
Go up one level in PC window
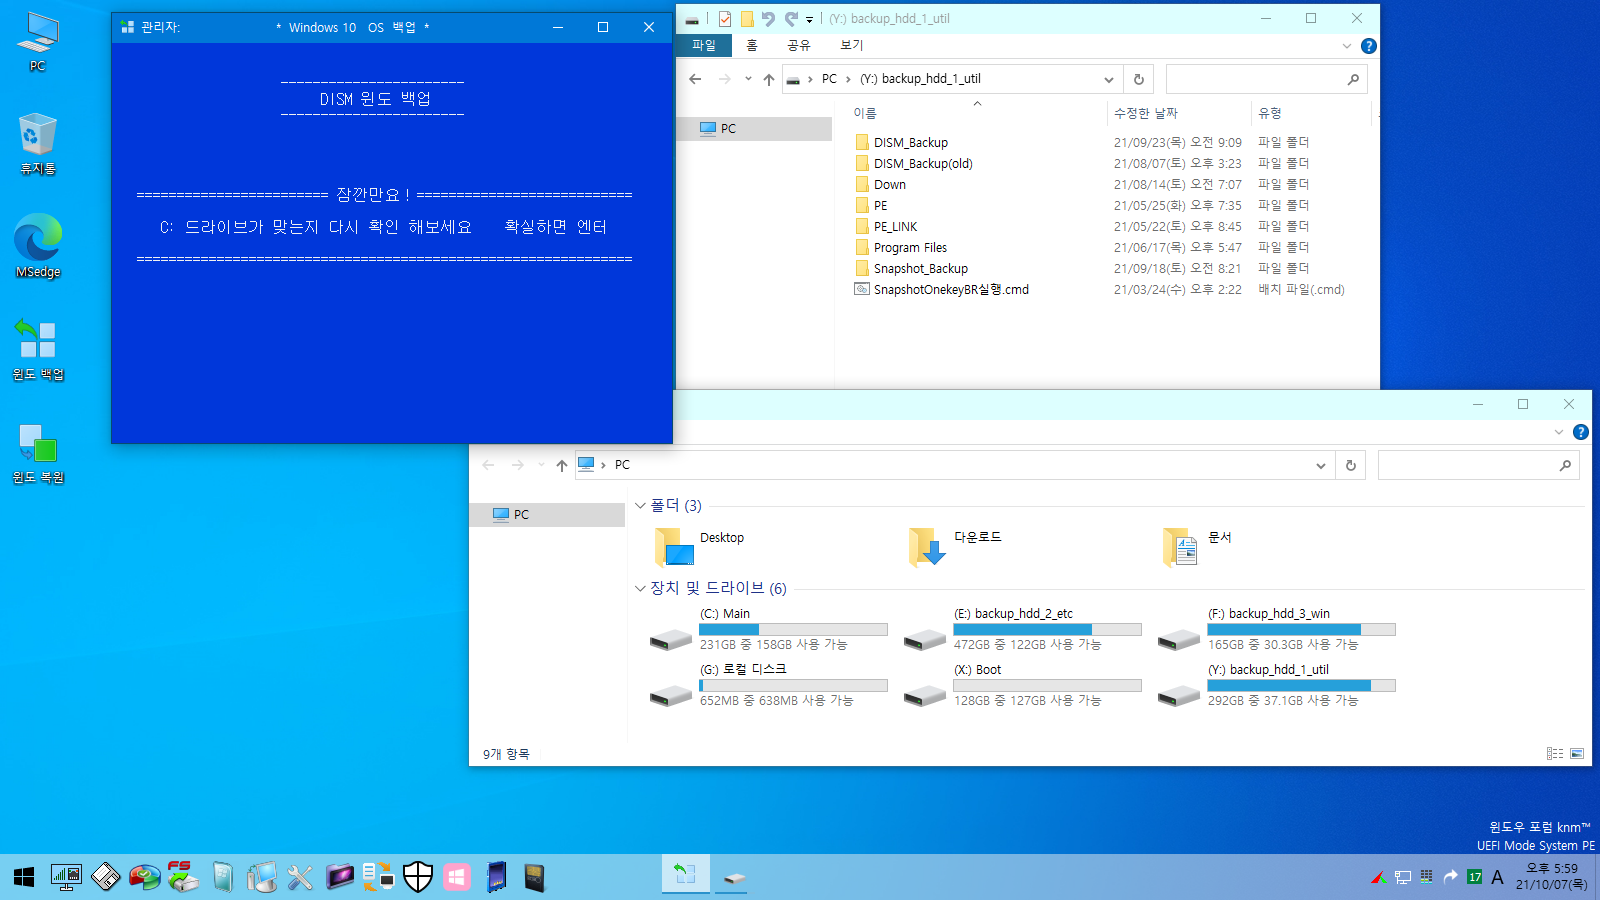pos(562,465)
